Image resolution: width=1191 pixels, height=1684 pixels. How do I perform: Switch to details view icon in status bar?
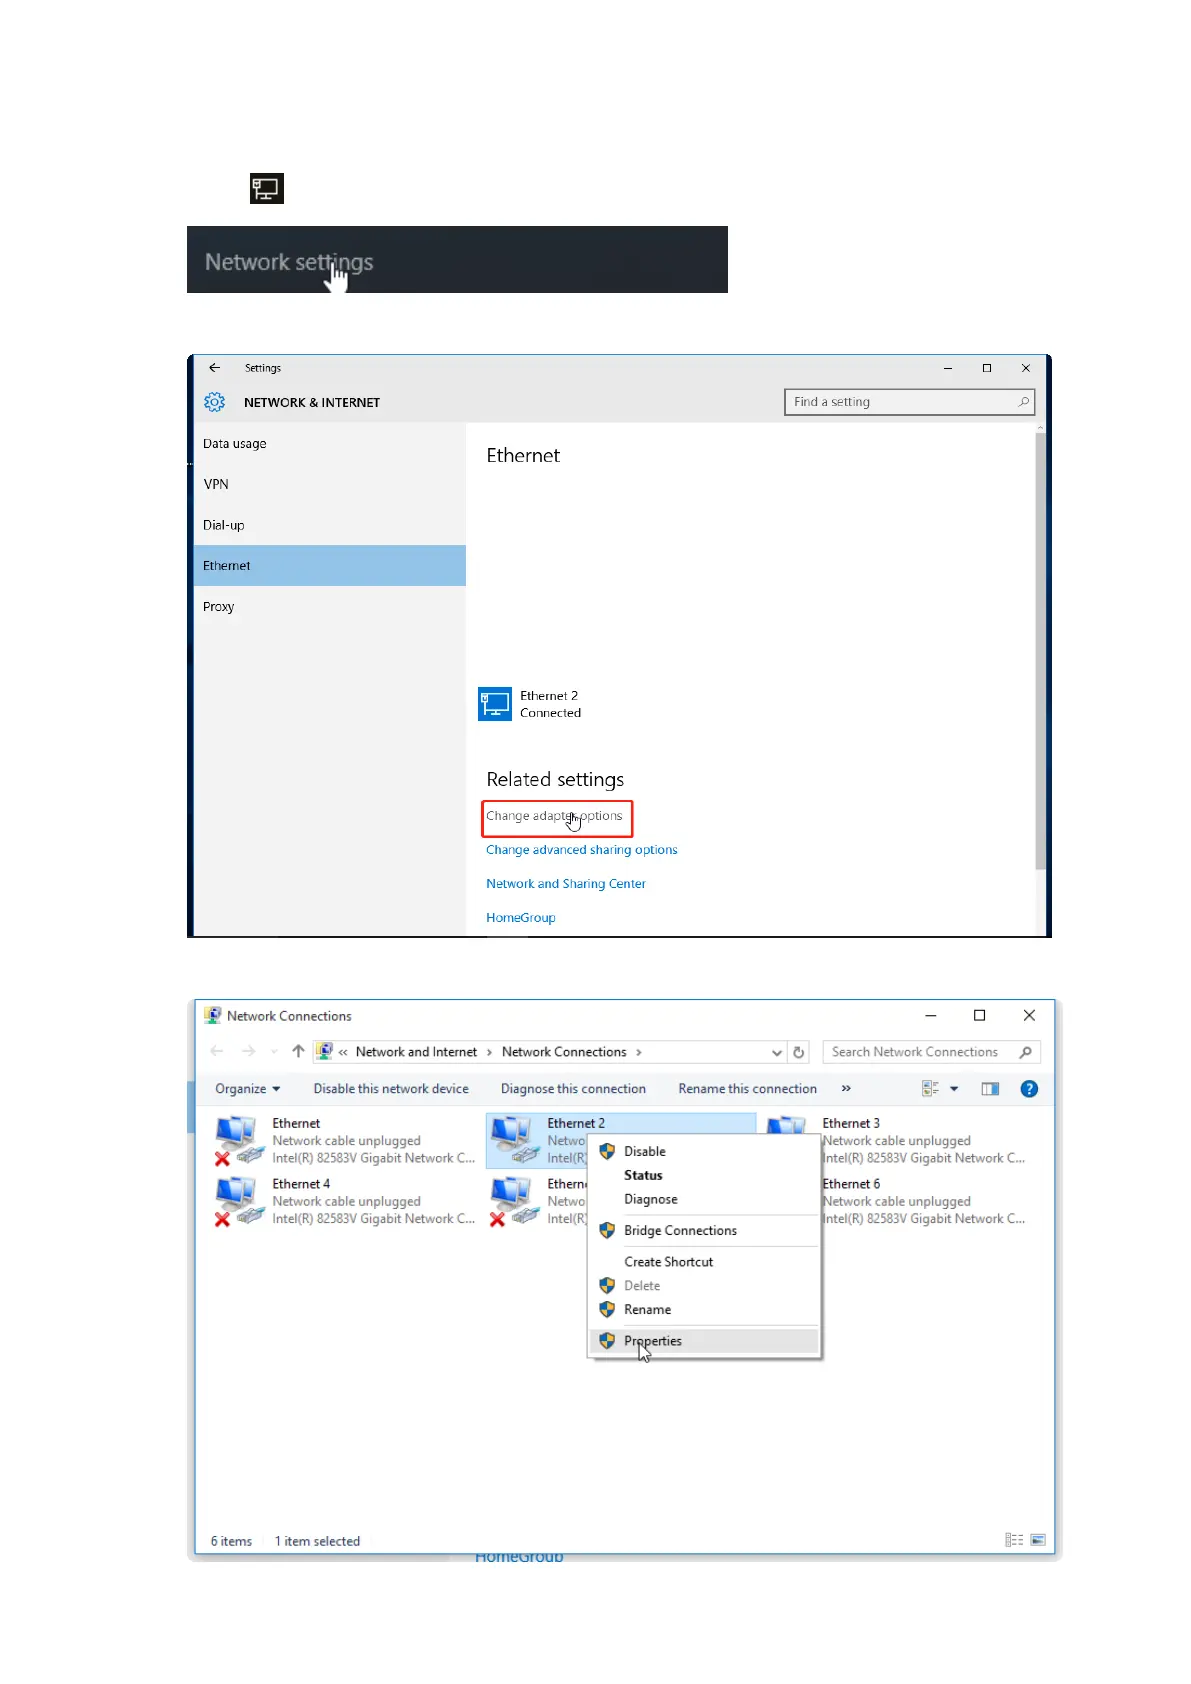[x=1014, y=1540]
